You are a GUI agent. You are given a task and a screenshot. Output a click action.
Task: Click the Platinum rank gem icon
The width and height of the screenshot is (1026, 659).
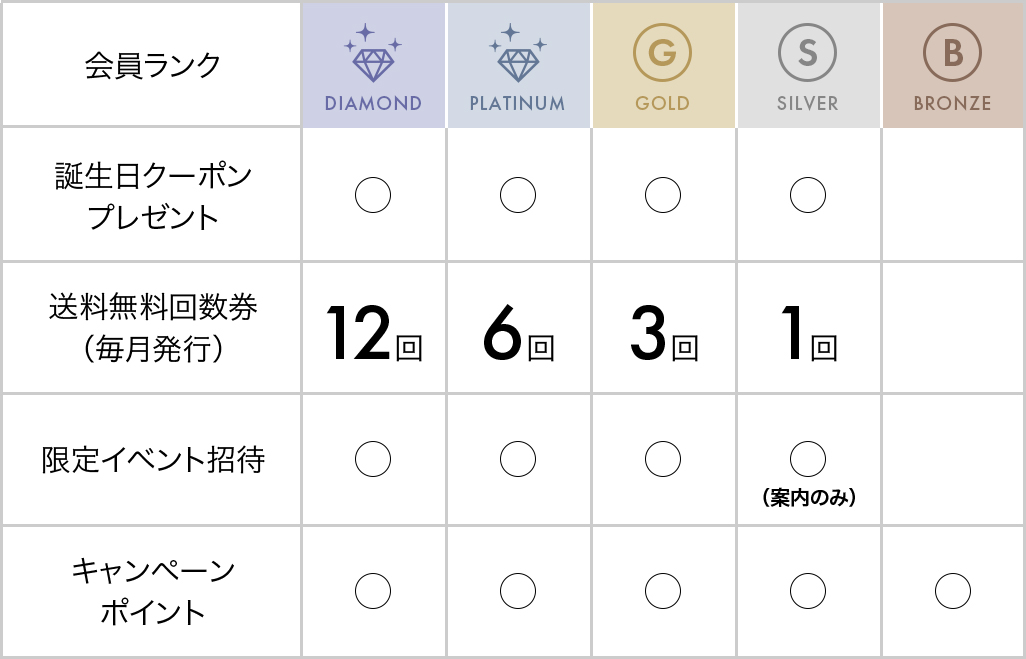click(517, 60)
